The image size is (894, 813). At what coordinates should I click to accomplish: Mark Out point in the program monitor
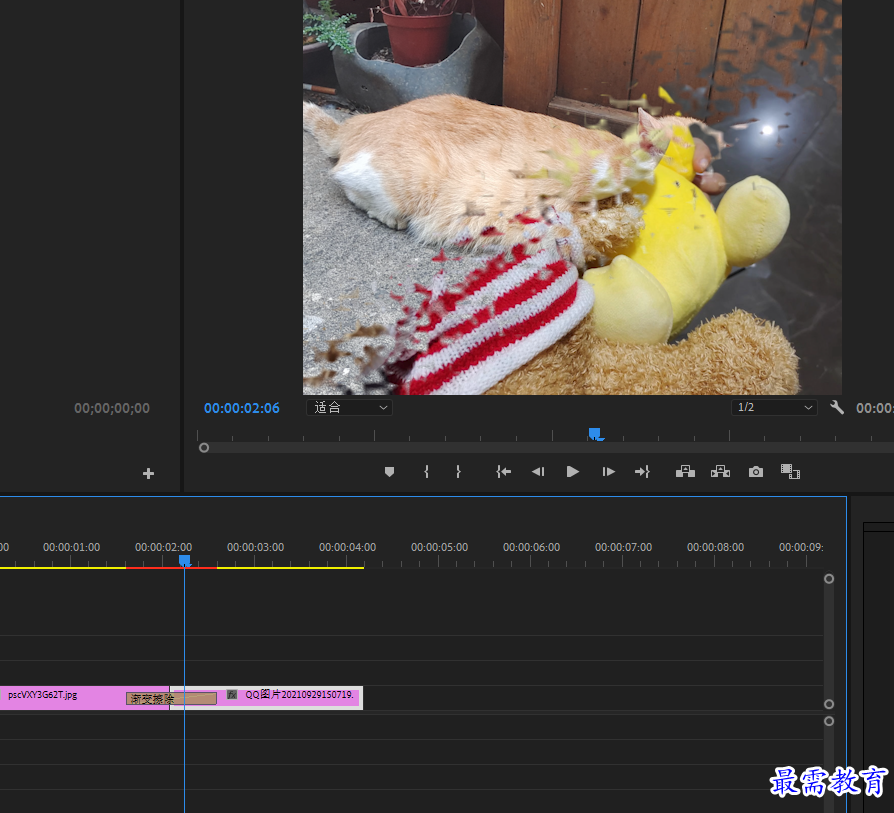coord(458,472)
